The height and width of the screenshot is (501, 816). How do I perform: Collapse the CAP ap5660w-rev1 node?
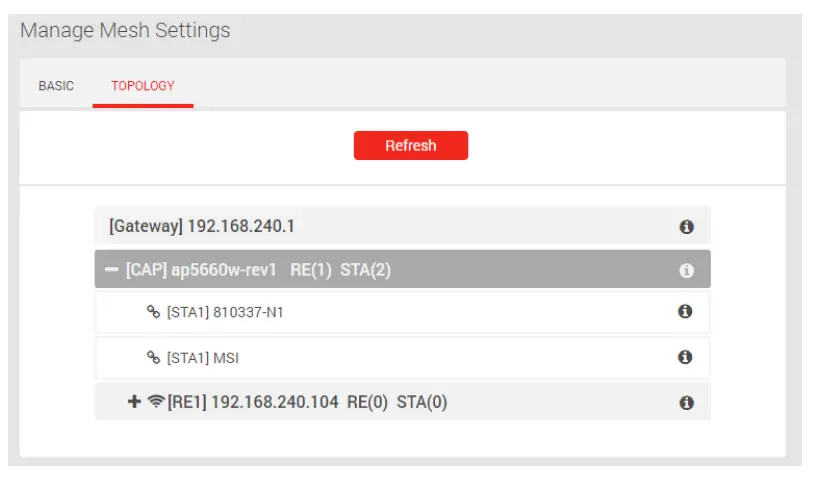(x=112, y=270)
